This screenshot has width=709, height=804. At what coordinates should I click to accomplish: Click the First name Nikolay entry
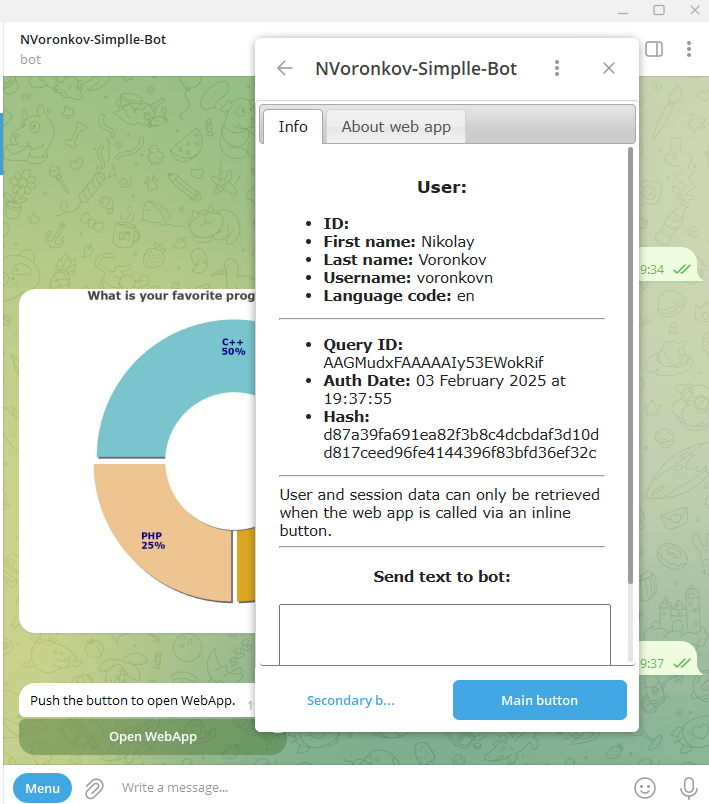pyautogui.click(x=398, y=242)
